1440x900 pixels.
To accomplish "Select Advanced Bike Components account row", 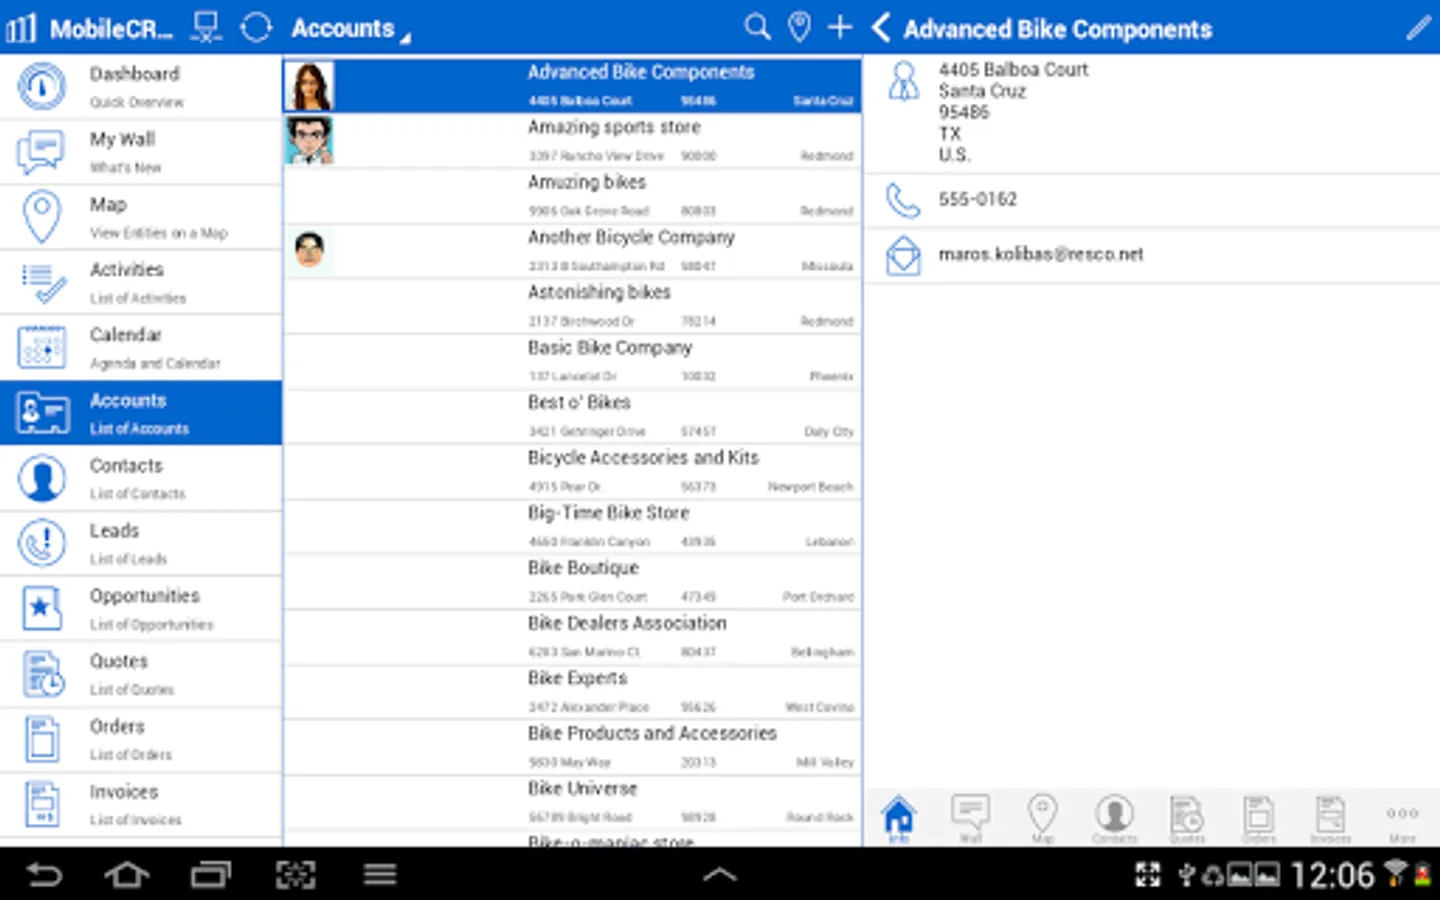I will click(572, 85).
